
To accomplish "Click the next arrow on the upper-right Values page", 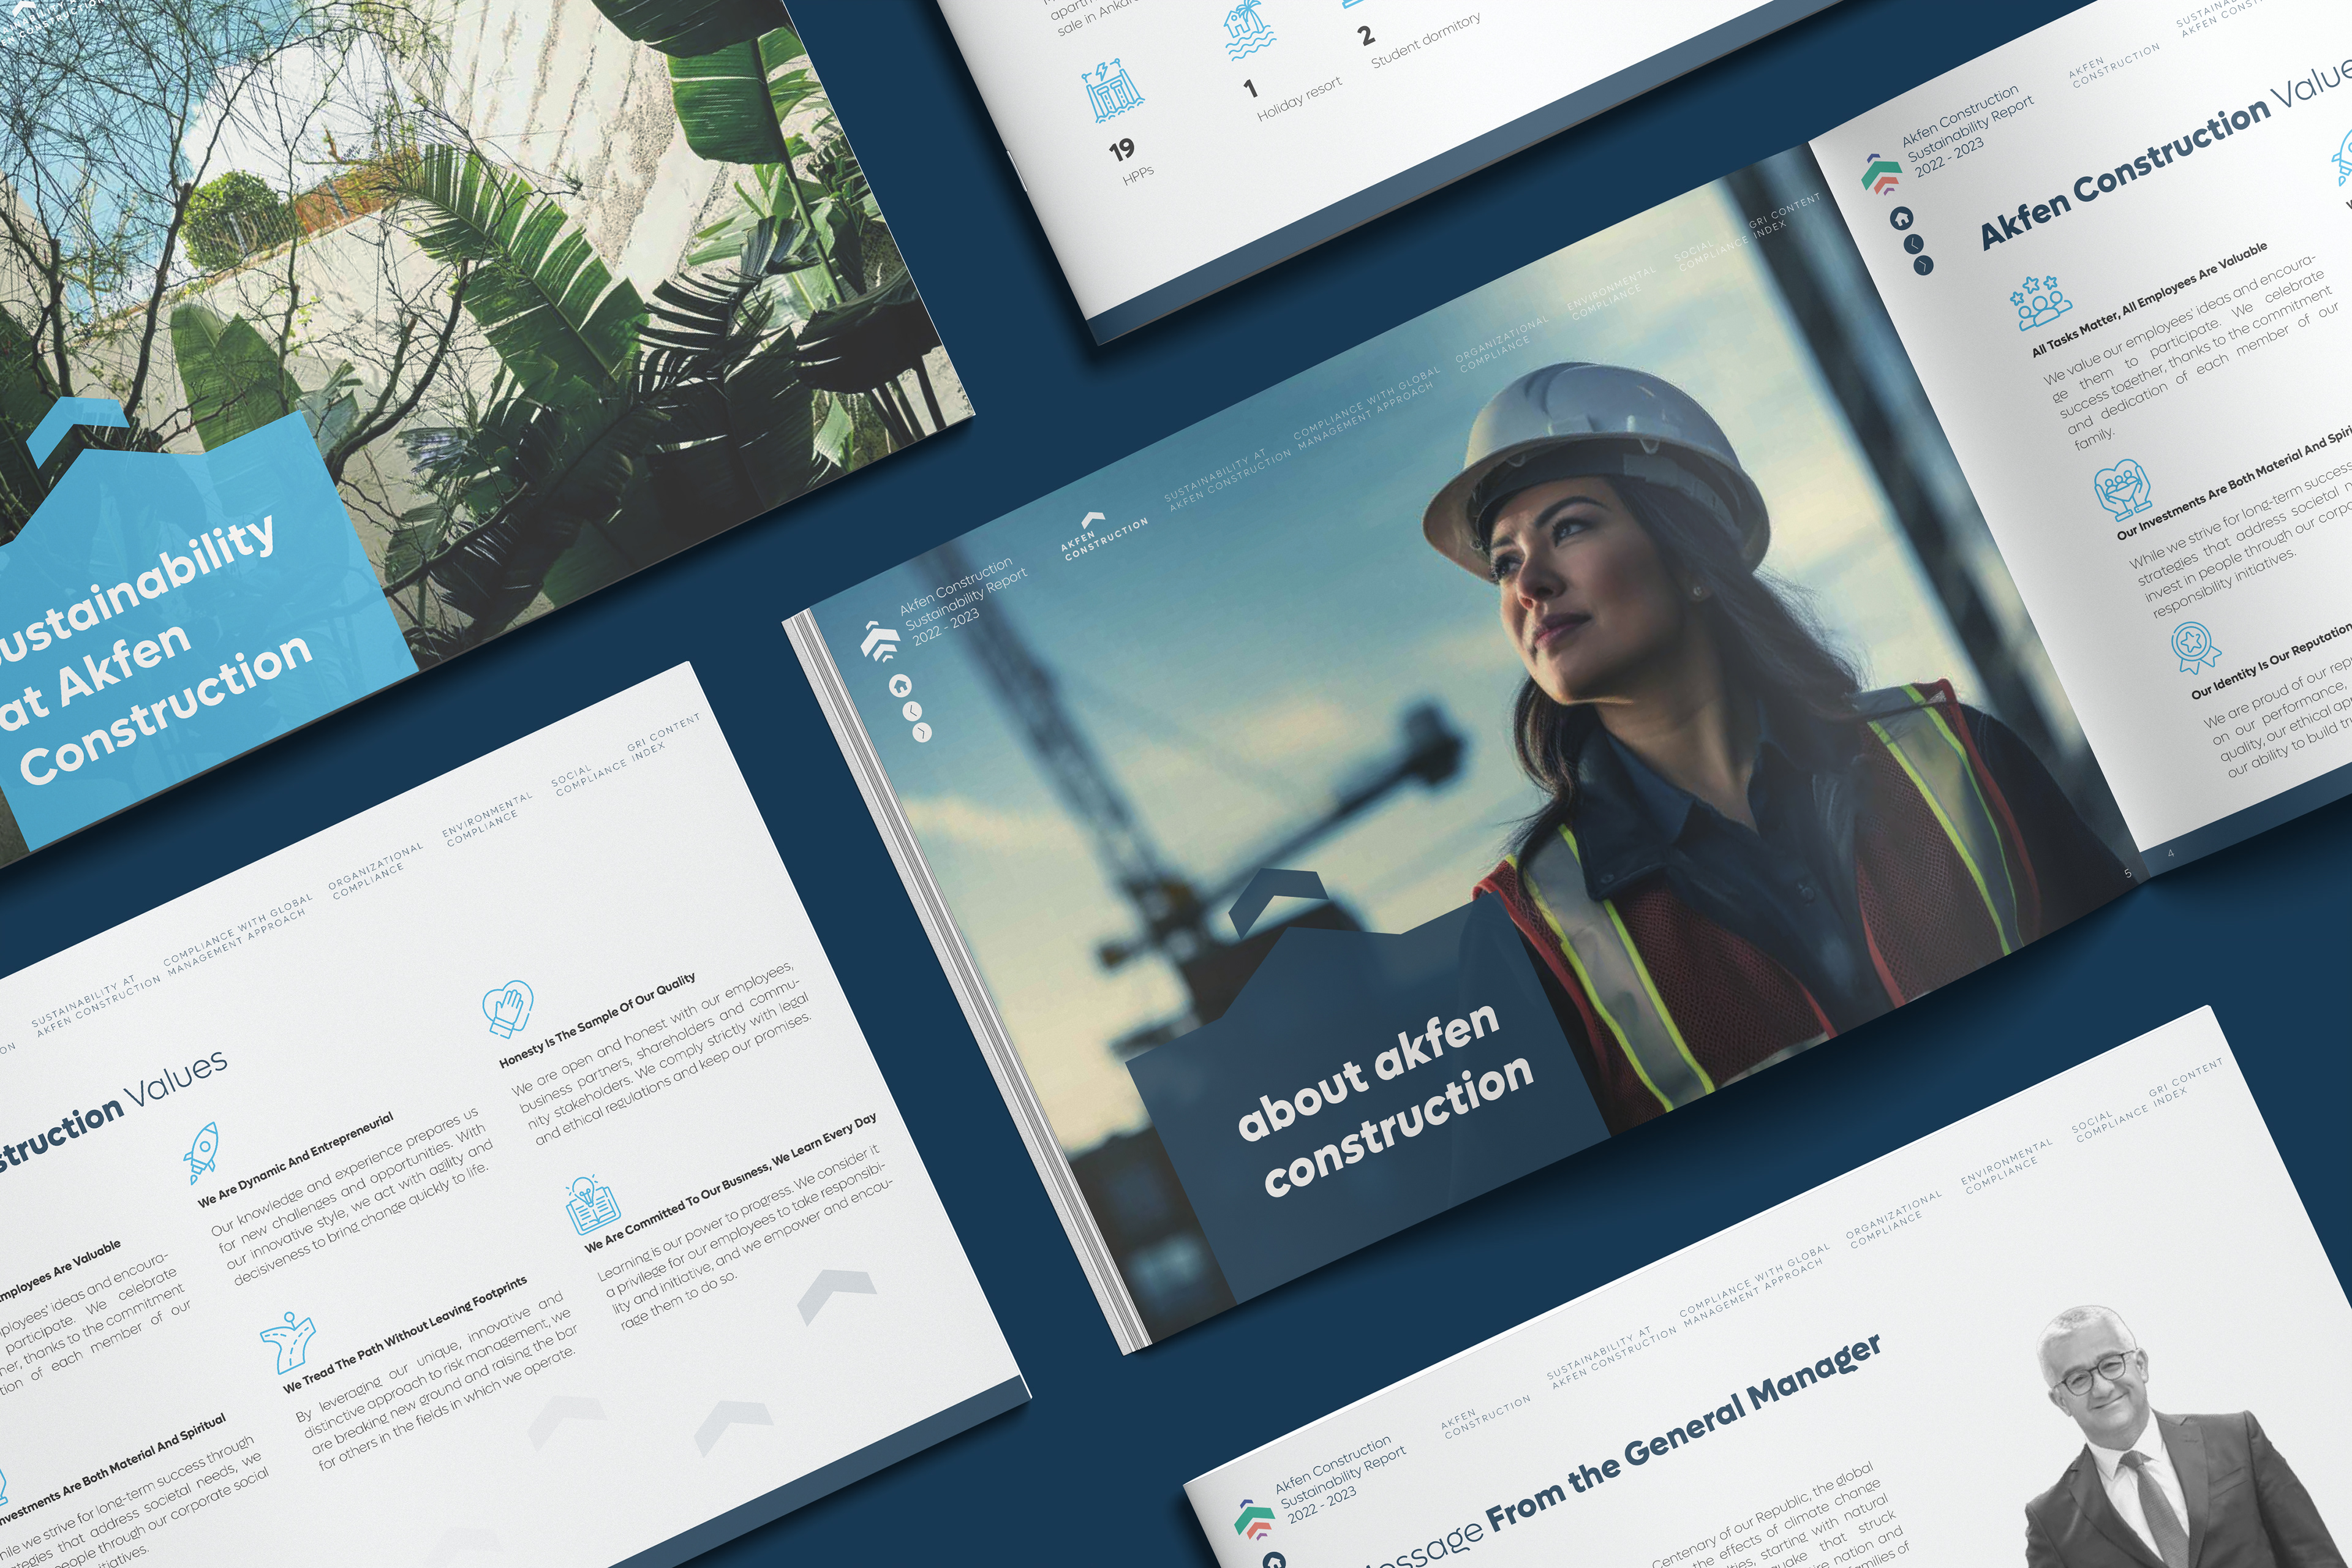I will coord(1923,265).
